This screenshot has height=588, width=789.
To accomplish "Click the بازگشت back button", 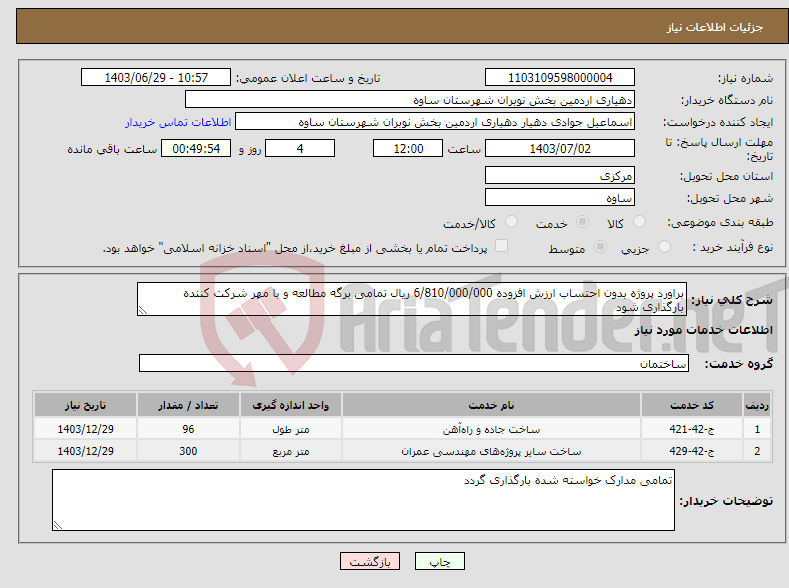I will click(x=370, y=561).
